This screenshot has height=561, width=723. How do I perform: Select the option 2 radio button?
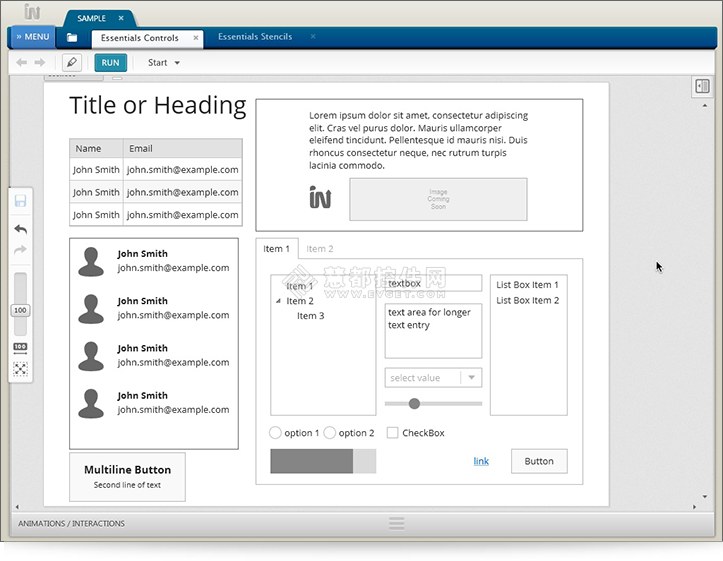(x=329, y=432)
